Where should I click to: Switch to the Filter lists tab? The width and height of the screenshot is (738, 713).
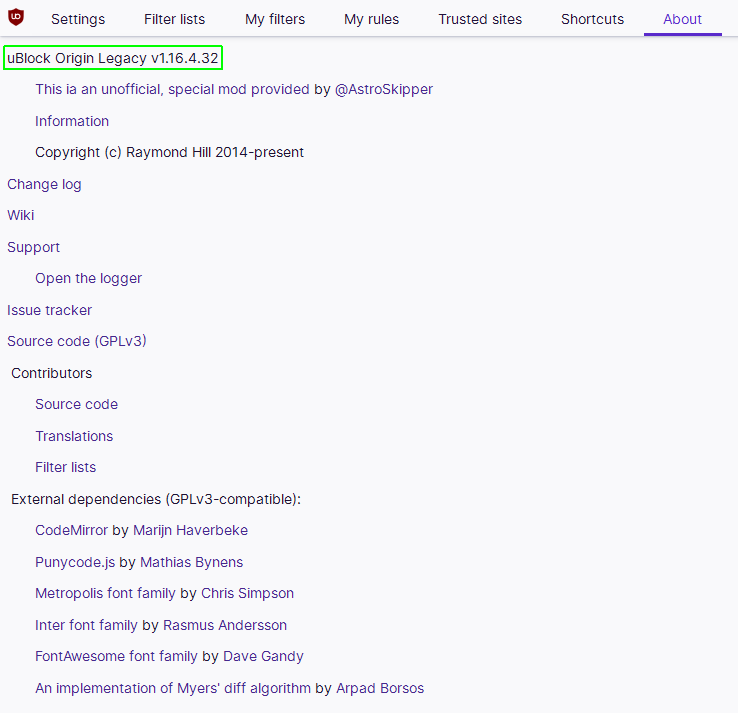tap(175, 19)
